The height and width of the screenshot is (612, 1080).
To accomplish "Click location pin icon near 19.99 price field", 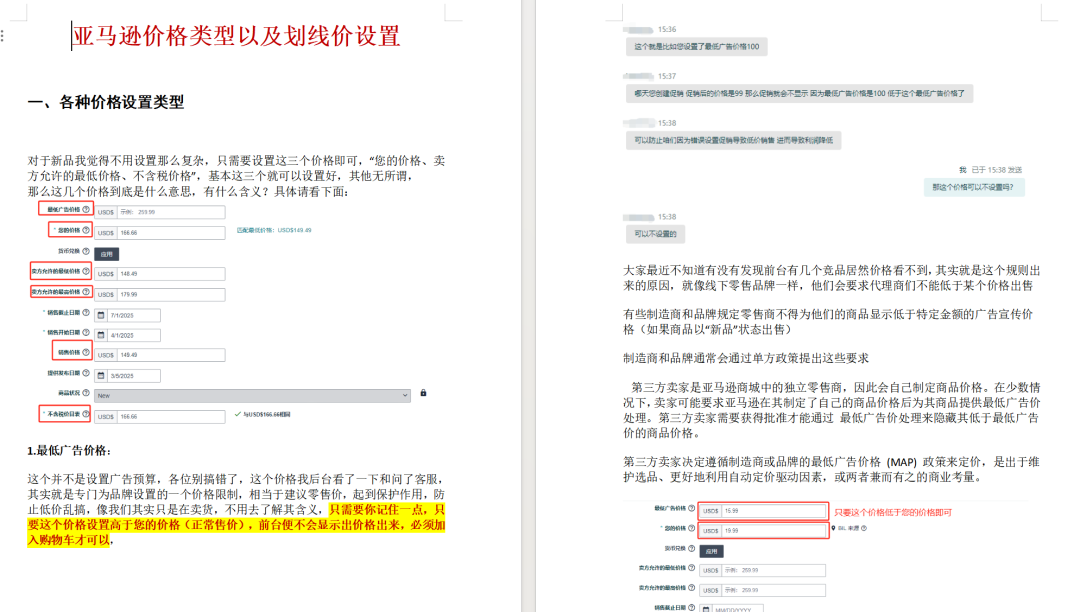I will (833, 529).
